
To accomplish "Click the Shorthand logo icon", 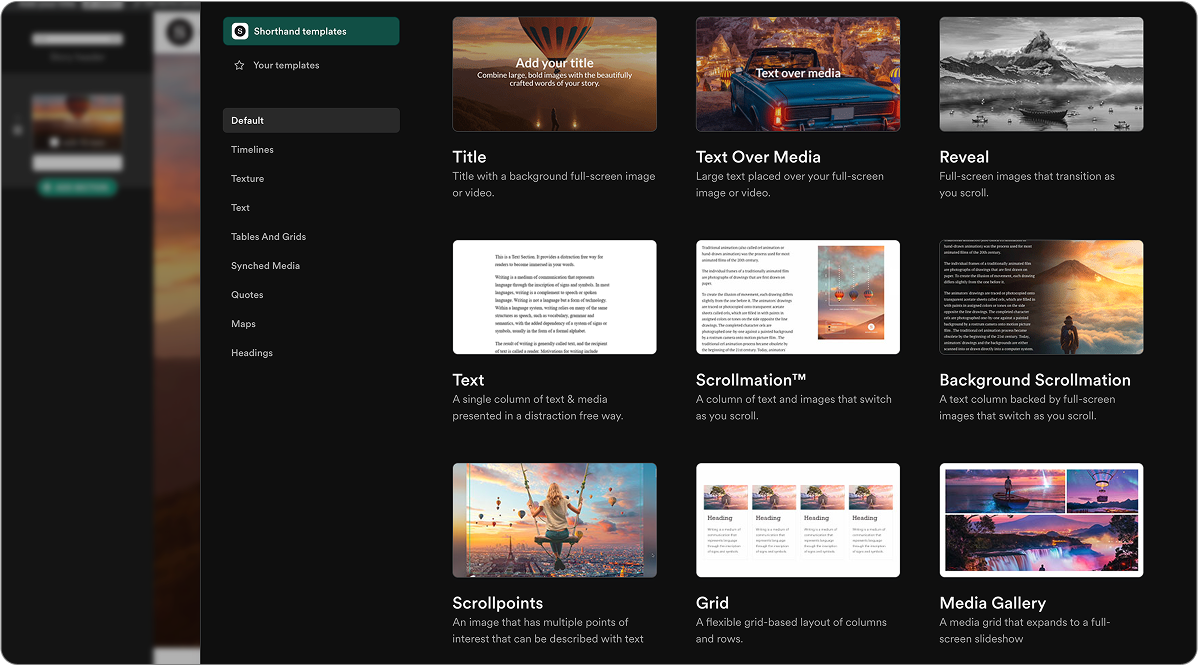I will (x=238, y=31).
